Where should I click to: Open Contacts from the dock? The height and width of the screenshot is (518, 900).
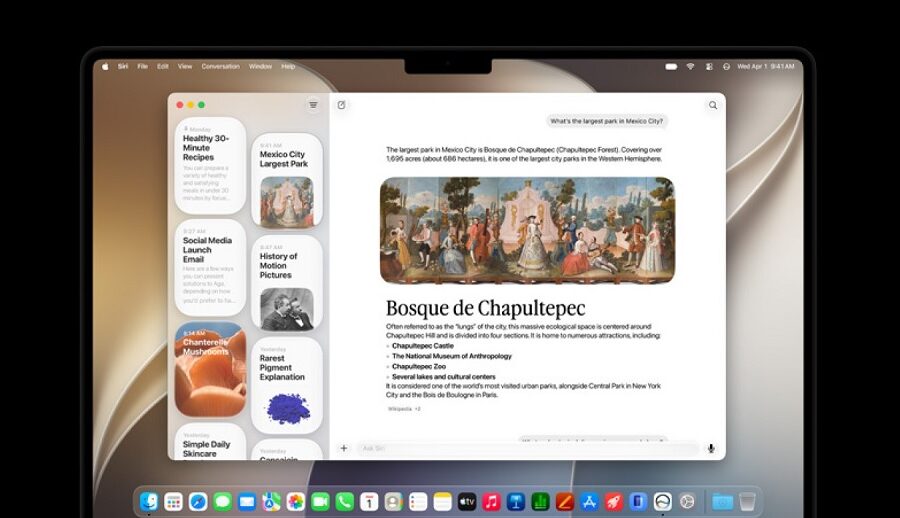(393, 502)
